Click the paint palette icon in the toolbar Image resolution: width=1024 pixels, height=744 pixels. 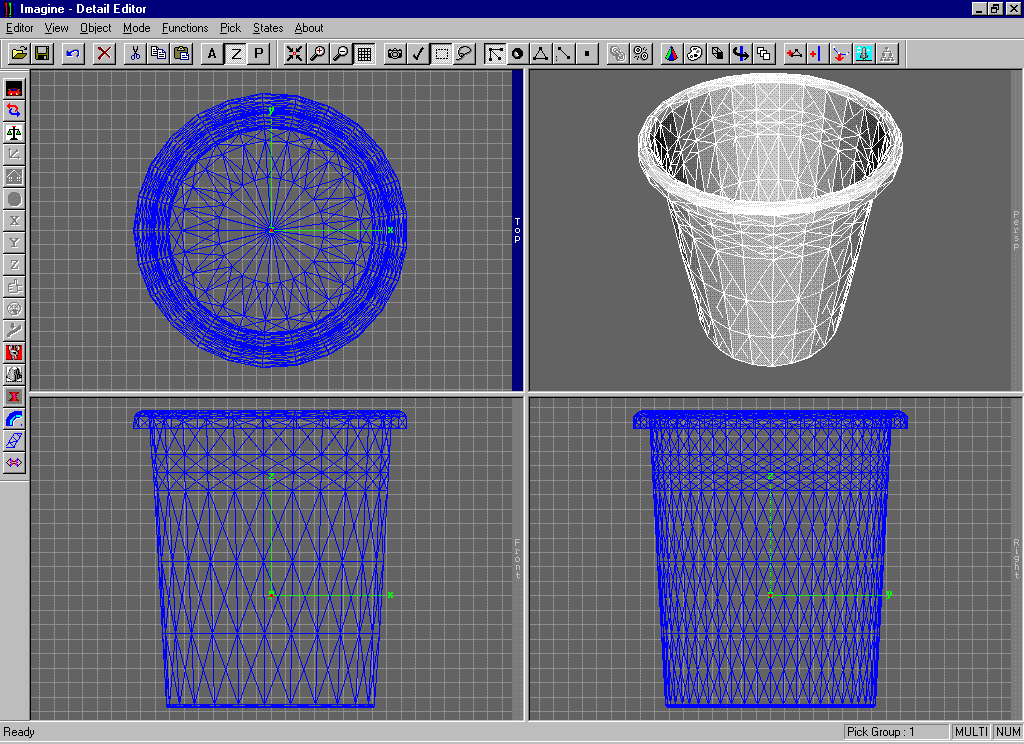695,54
